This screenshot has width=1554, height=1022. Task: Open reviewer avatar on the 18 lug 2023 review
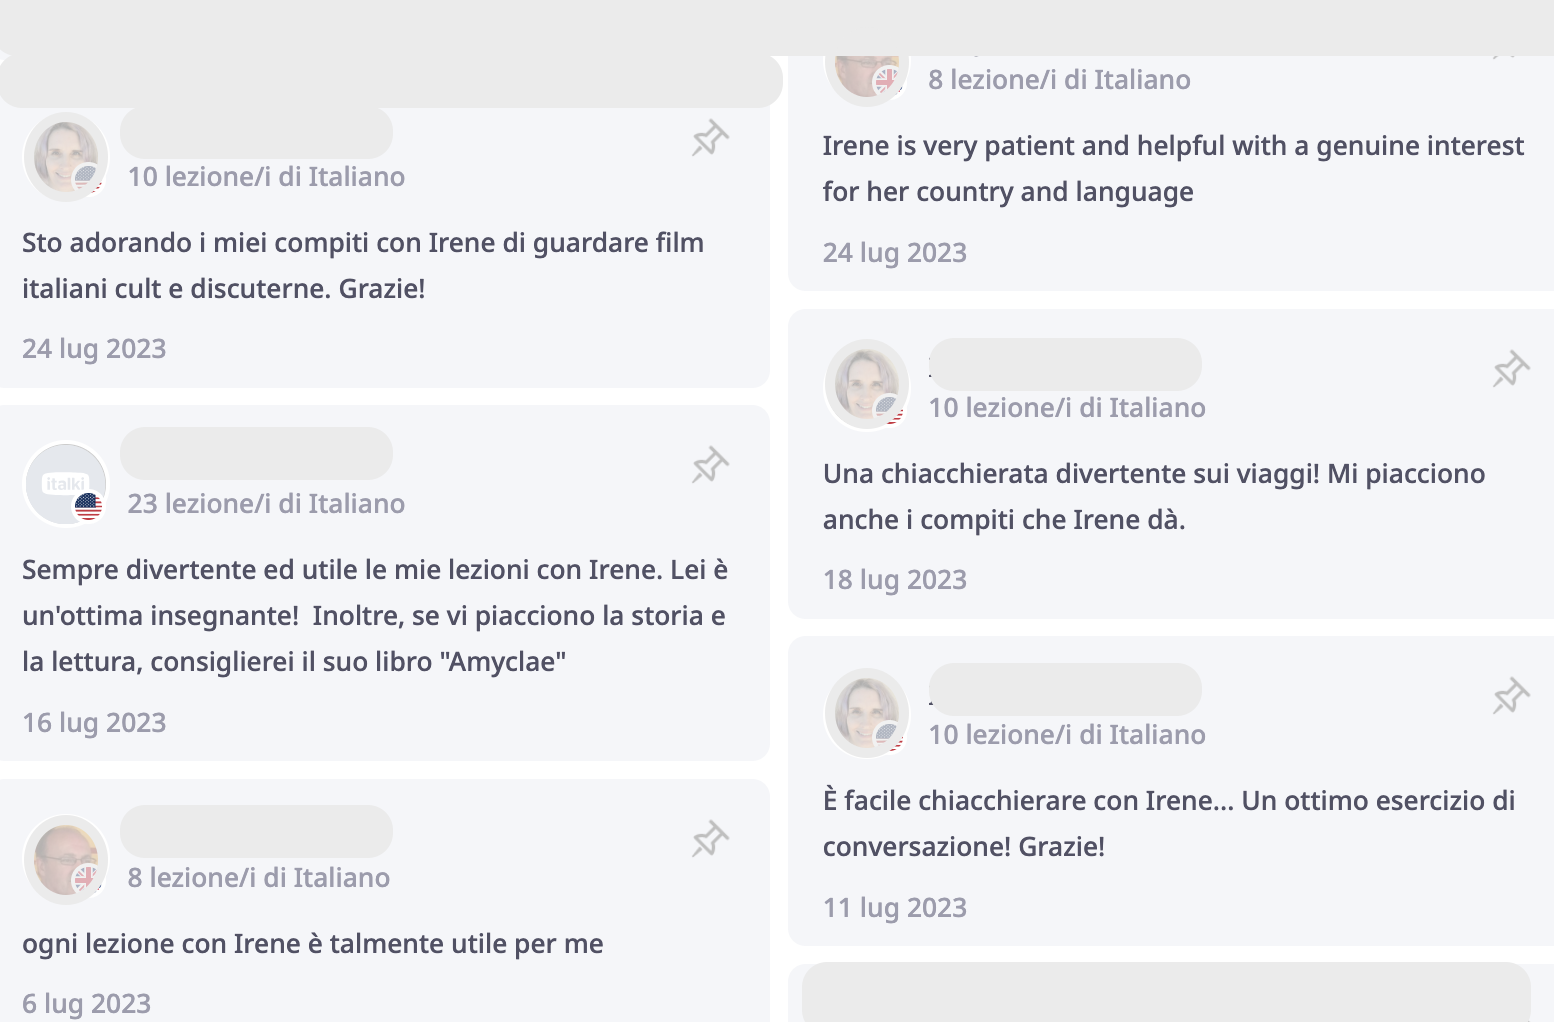point(867,384)
